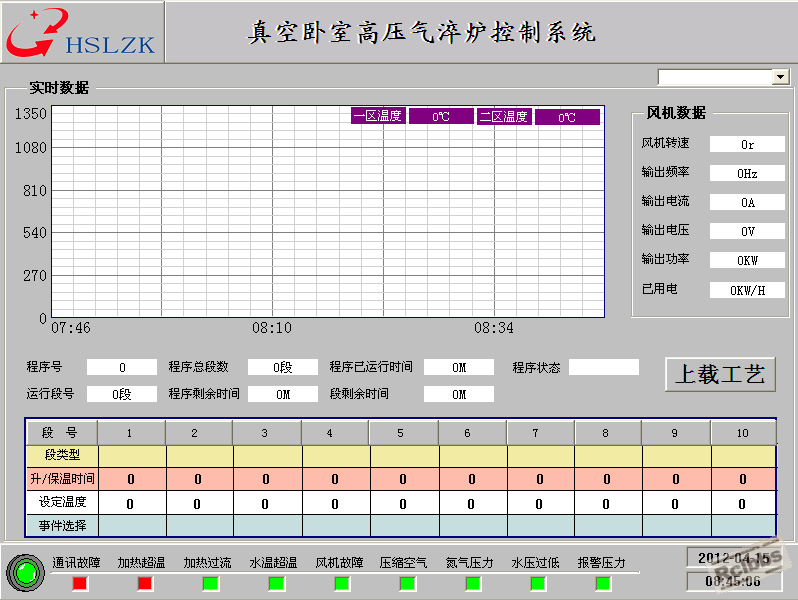Click the 输出电压 value 0V
798x600 pixels.
(747, 232)
